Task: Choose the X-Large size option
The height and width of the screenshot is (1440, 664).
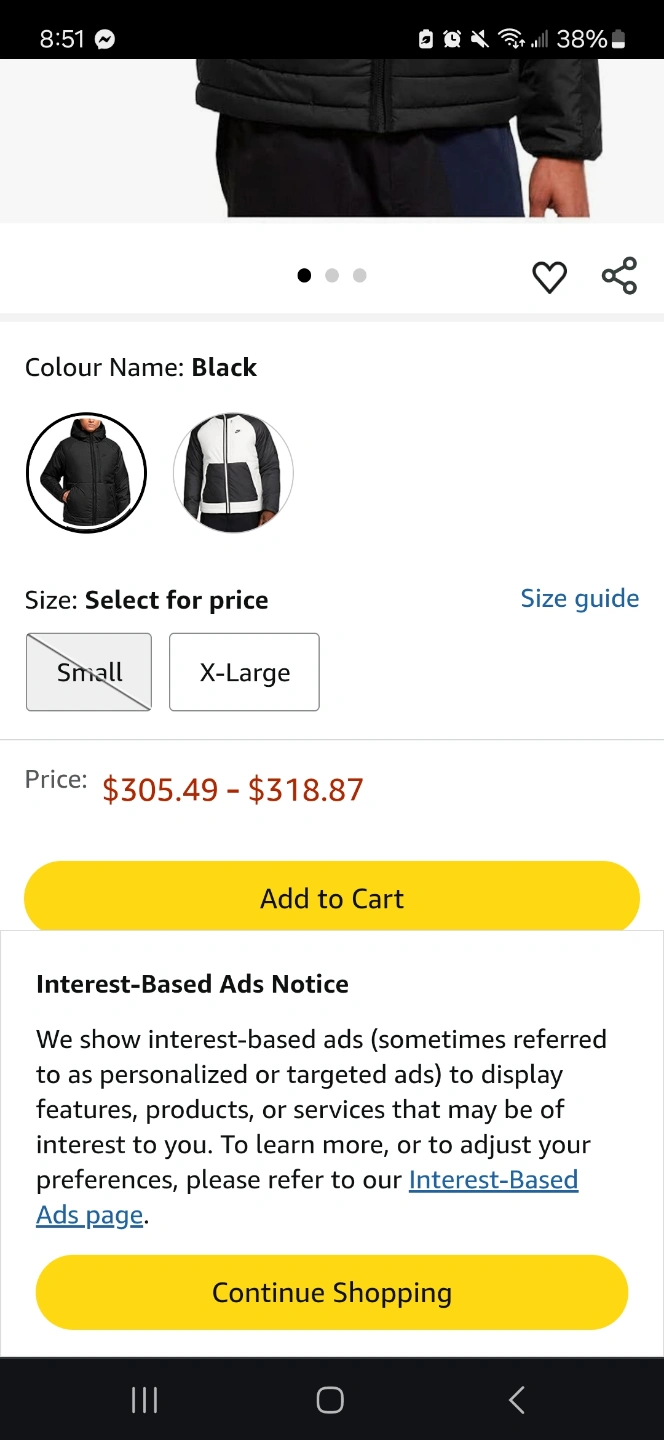Action: (244, 672)
